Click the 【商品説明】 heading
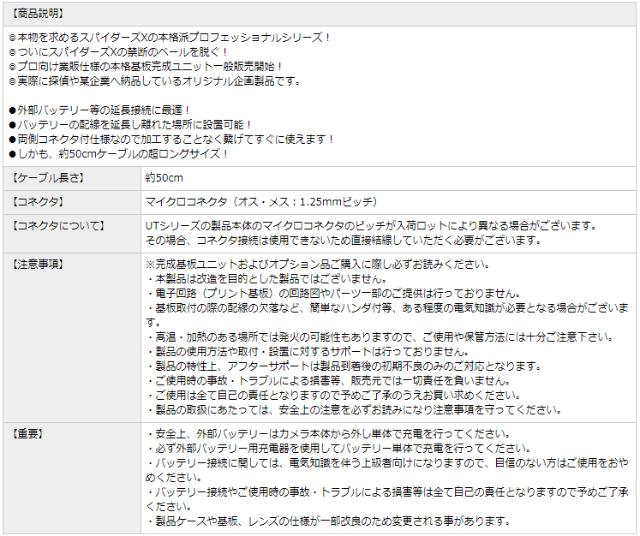Viewport: 640px width, 536px height. point(36,15)
